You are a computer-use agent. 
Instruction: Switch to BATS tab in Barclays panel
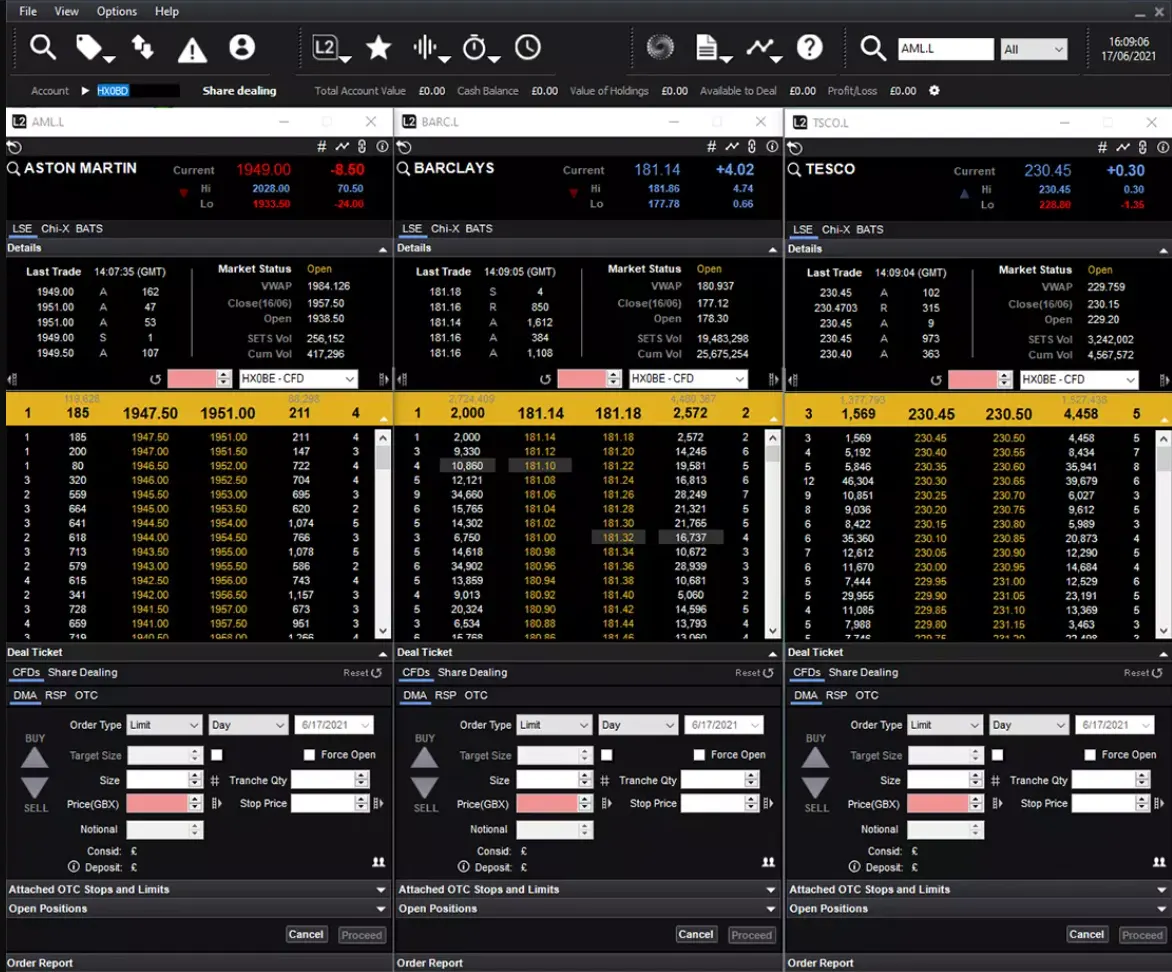click(479, 229)
